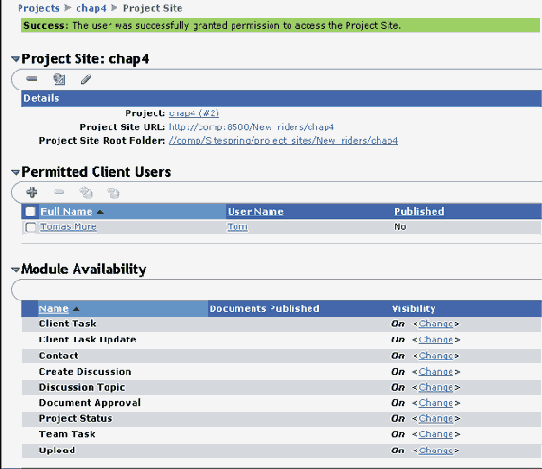Click the minus icon in Permitted Client Users toolbar
Viewport: 542px width, 469px height.
tap(59, 191)
